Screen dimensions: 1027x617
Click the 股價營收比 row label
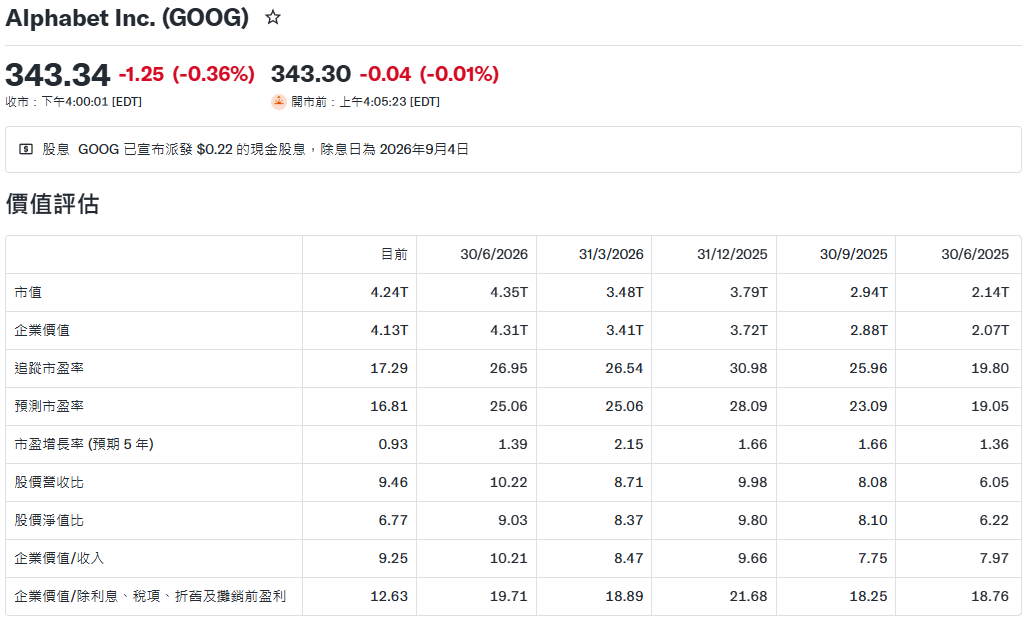point(49,482)
